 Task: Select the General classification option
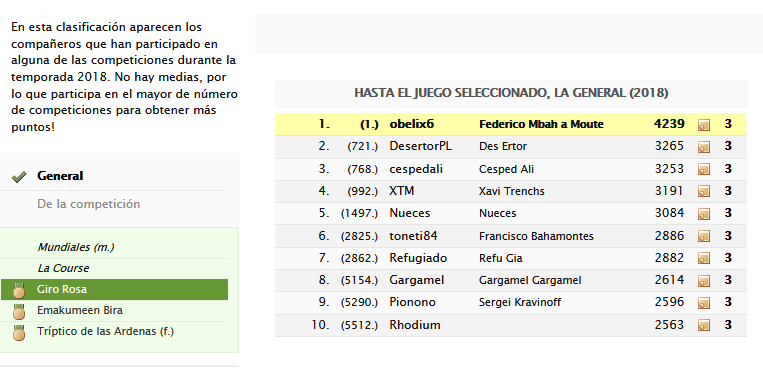(60, 176)
